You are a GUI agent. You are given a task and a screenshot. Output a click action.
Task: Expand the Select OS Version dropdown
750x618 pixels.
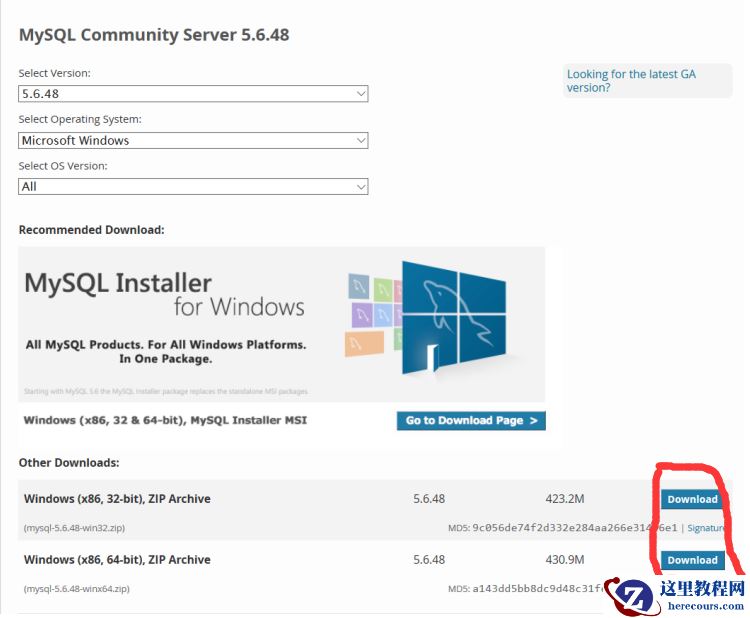193,187
